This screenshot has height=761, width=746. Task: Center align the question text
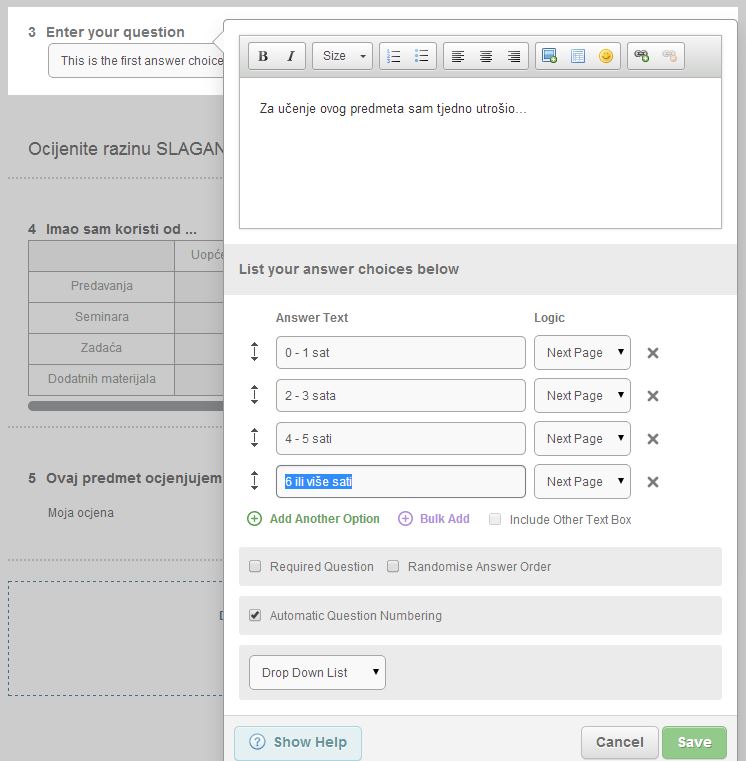pyautogui.click(x=486, y=56)
